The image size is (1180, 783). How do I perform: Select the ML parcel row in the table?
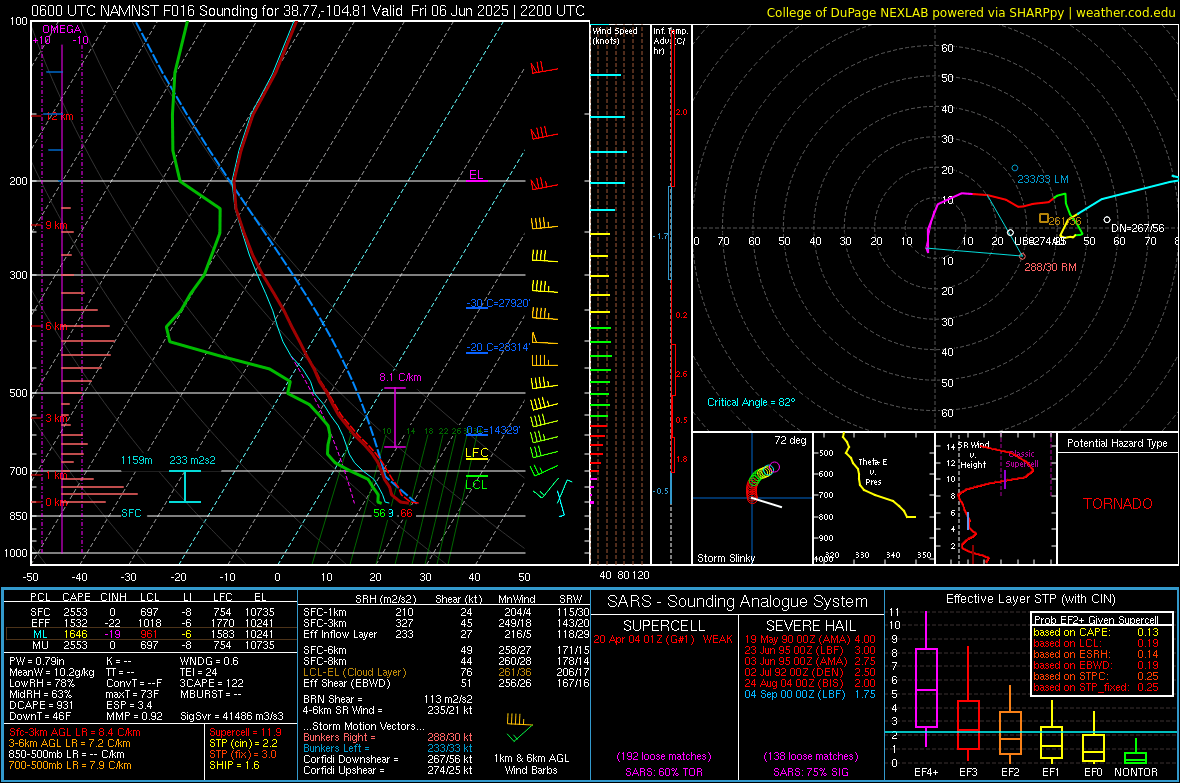[151, 635]
